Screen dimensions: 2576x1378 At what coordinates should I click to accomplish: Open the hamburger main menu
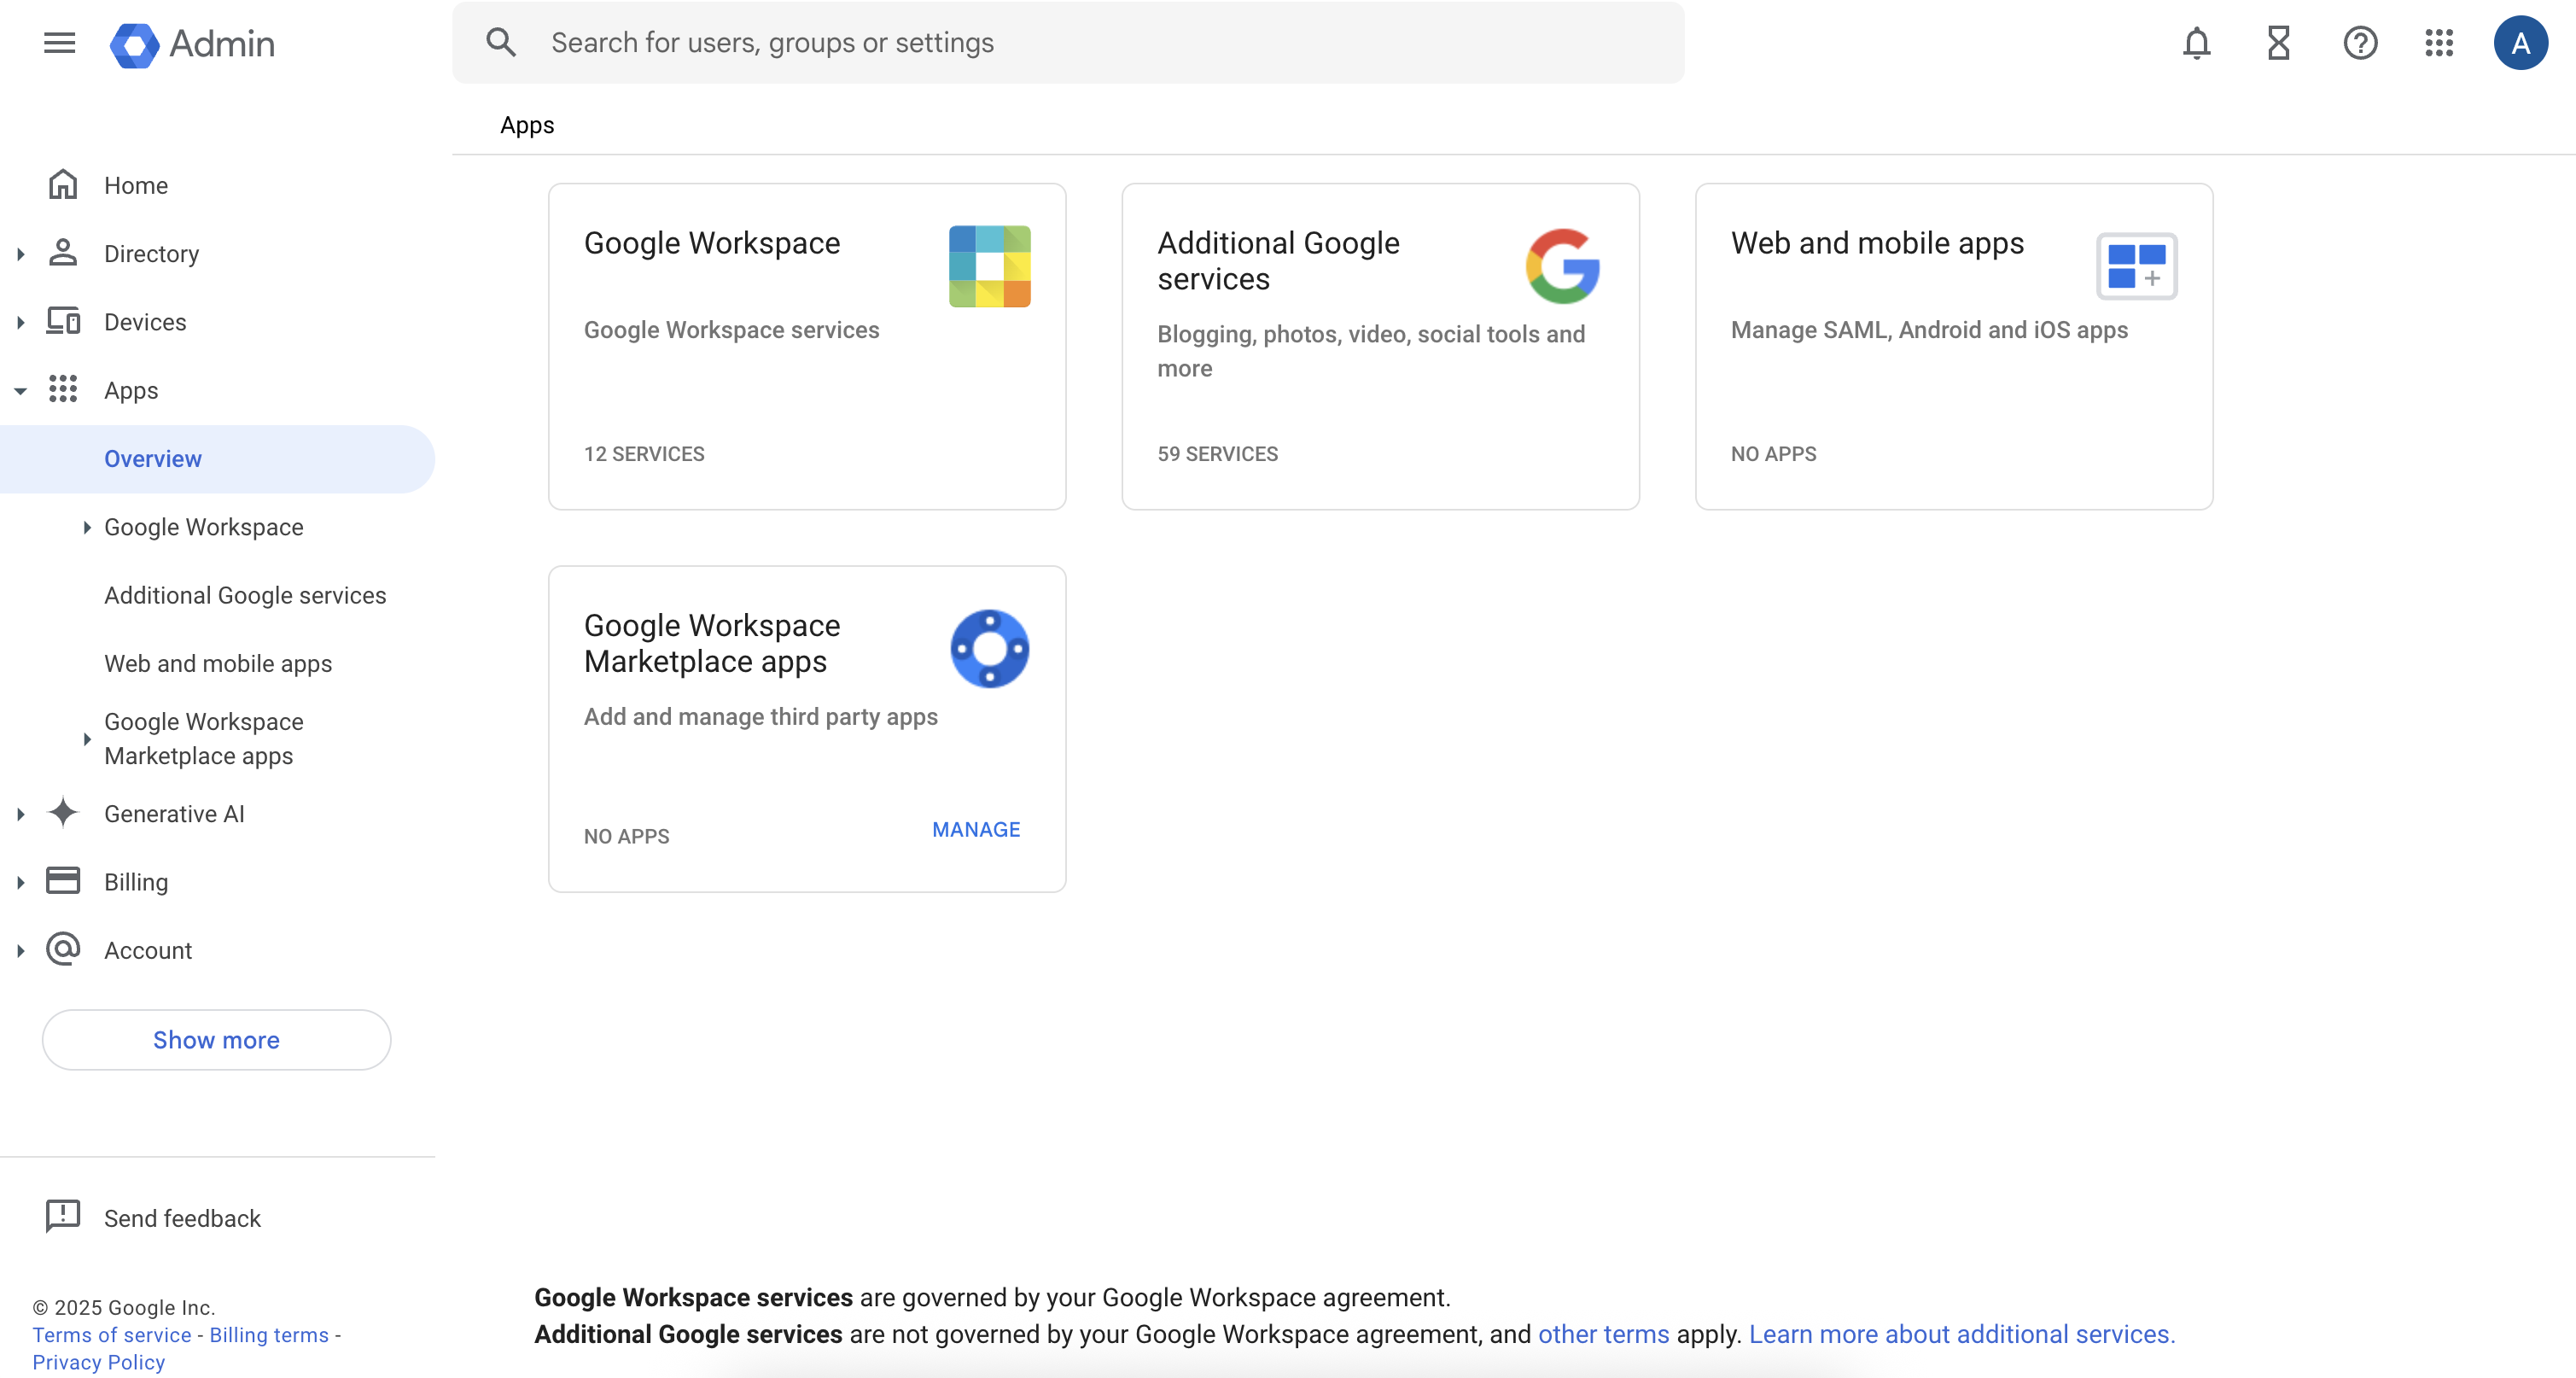(60, 43)
